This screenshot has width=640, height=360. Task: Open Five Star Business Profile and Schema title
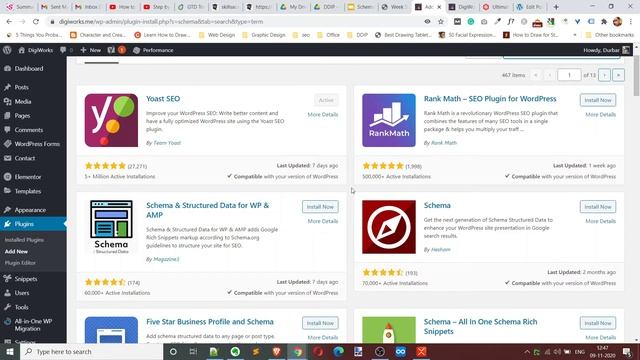210,322
